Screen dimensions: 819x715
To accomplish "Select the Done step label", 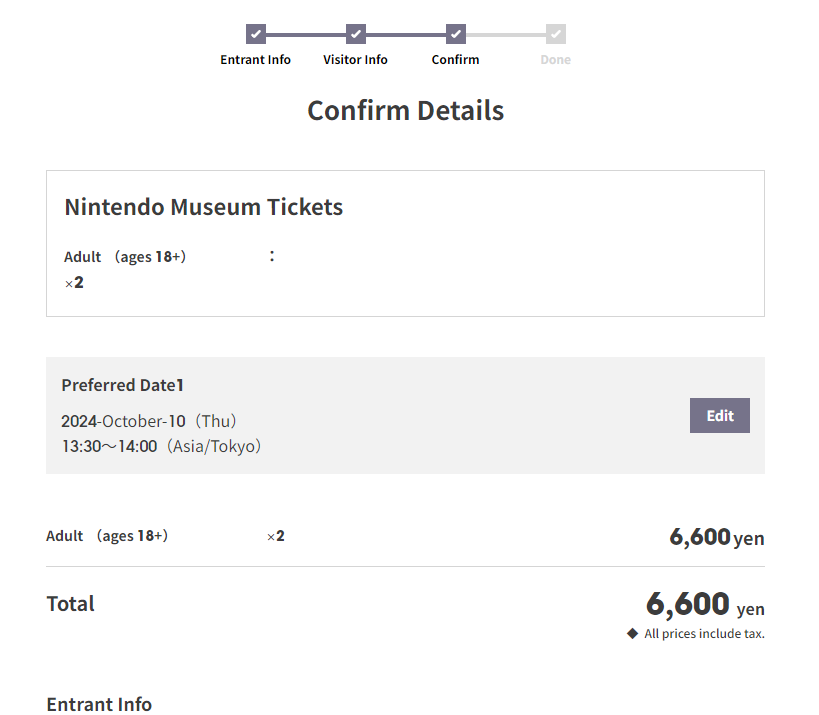I will (x=556, y=60).
